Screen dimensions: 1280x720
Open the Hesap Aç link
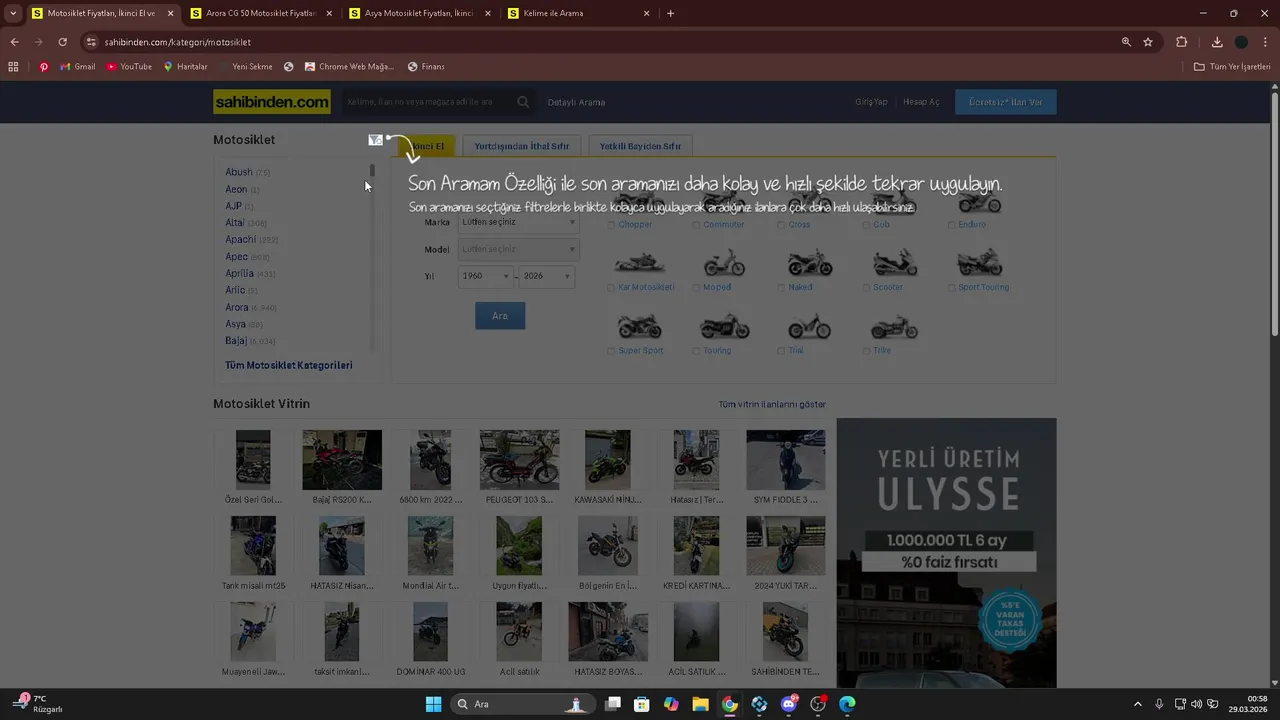[x=921, y=102]
